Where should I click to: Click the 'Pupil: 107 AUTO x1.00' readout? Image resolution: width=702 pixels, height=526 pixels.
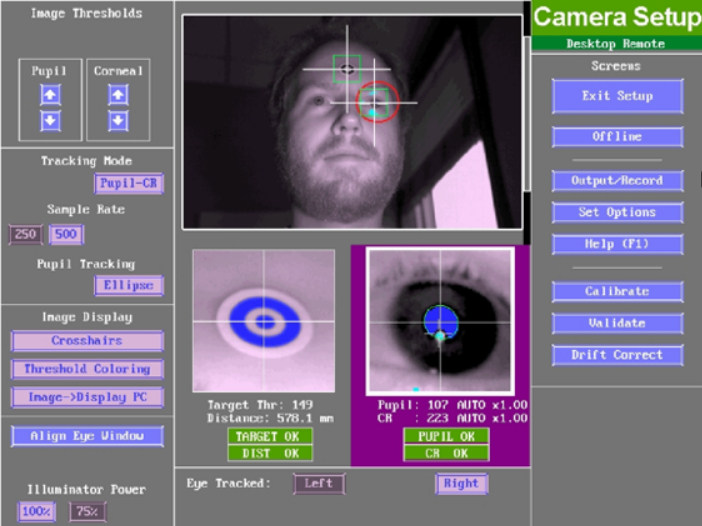pyautogui.click(x=452, y=405)
